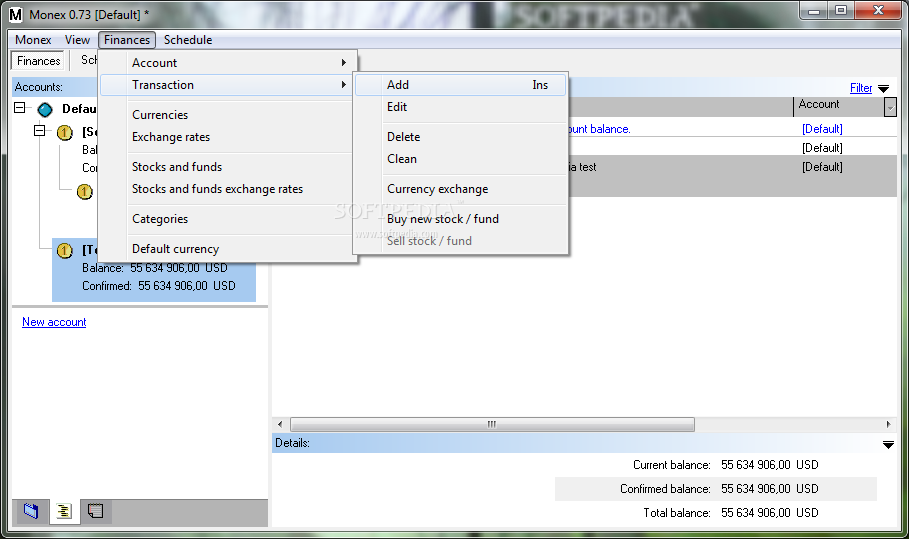Click the Filter link

point(861,88)
